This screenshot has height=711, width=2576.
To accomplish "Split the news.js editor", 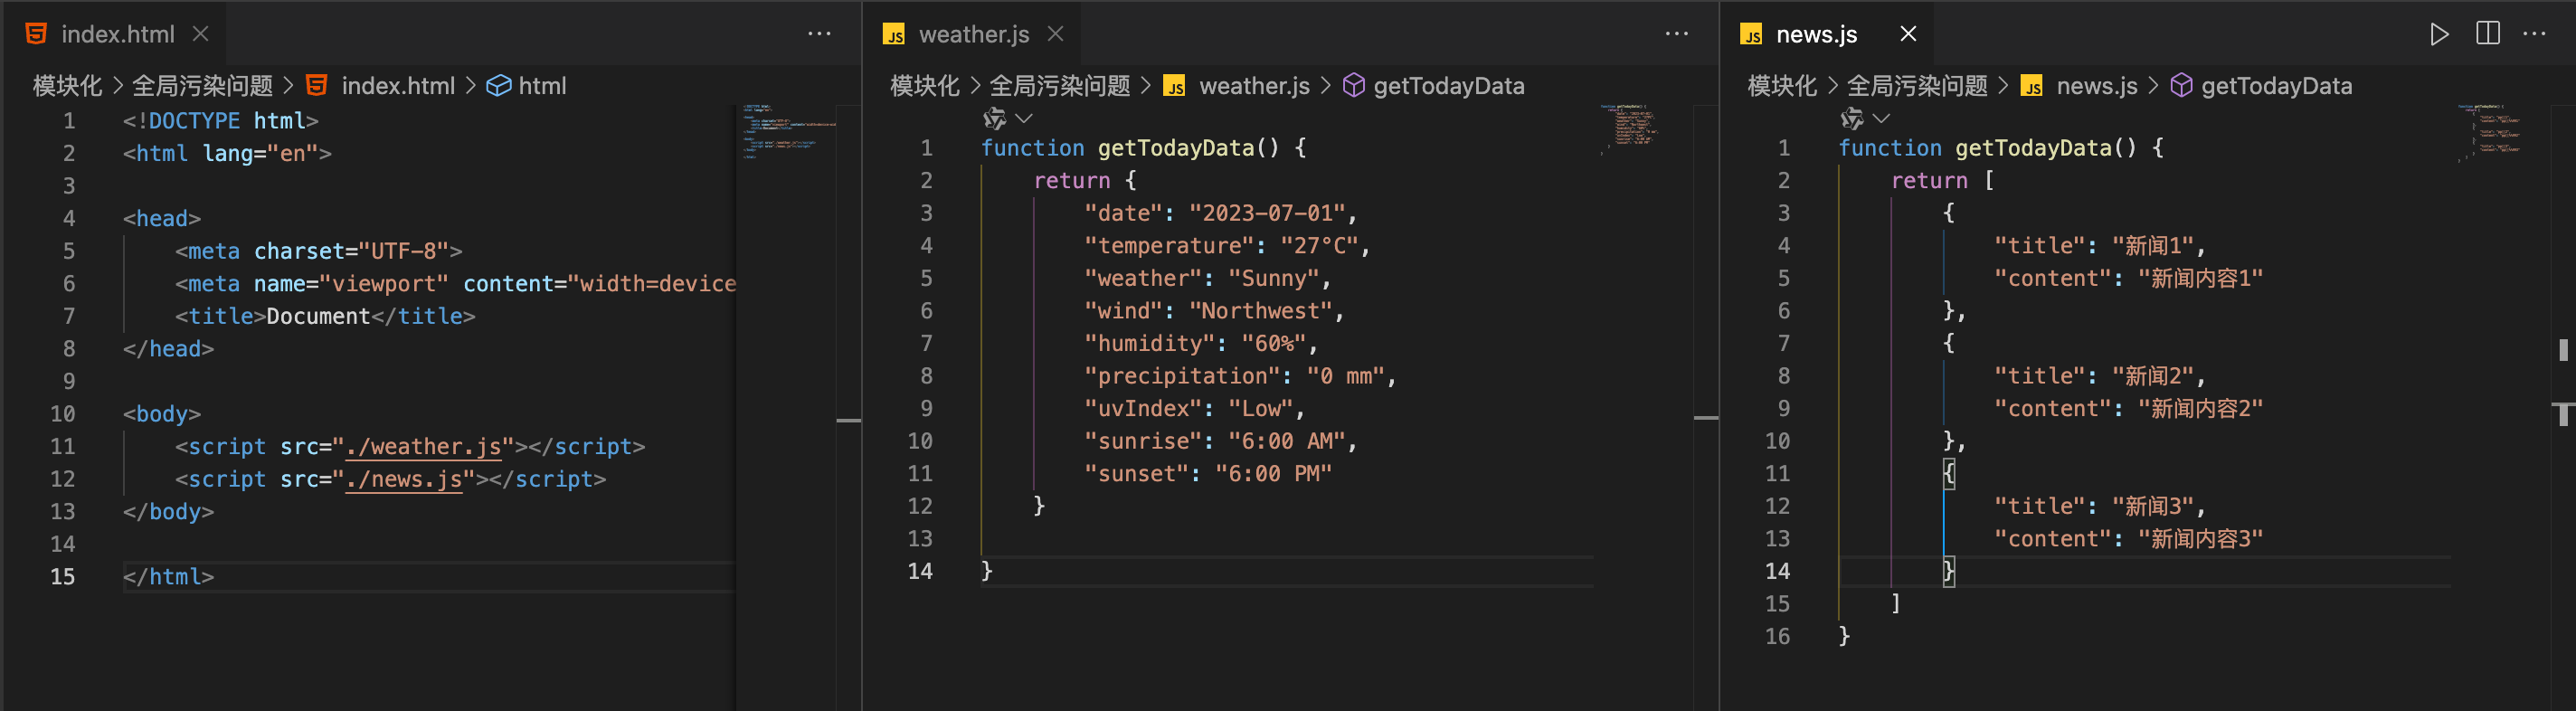I will [x=2487, y=34].
